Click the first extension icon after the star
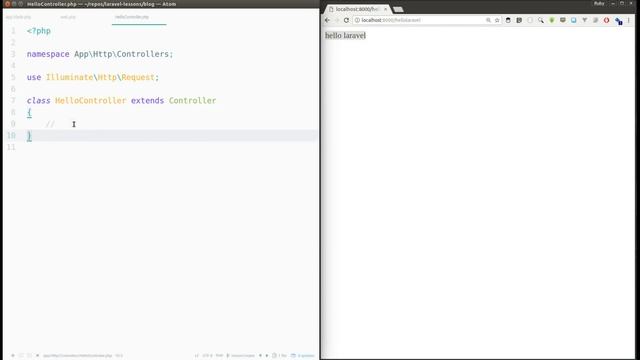The image size is (640, 360). click(508, 20)
